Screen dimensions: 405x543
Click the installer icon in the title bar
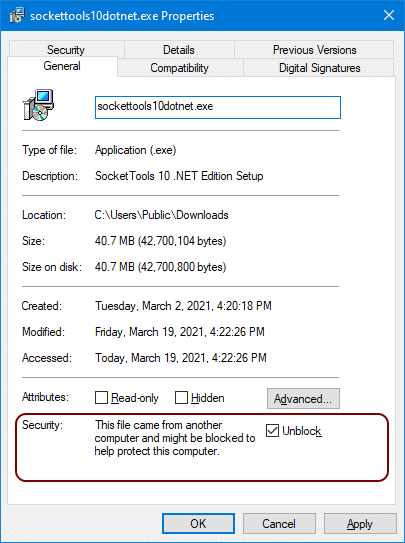pos(17,16)
